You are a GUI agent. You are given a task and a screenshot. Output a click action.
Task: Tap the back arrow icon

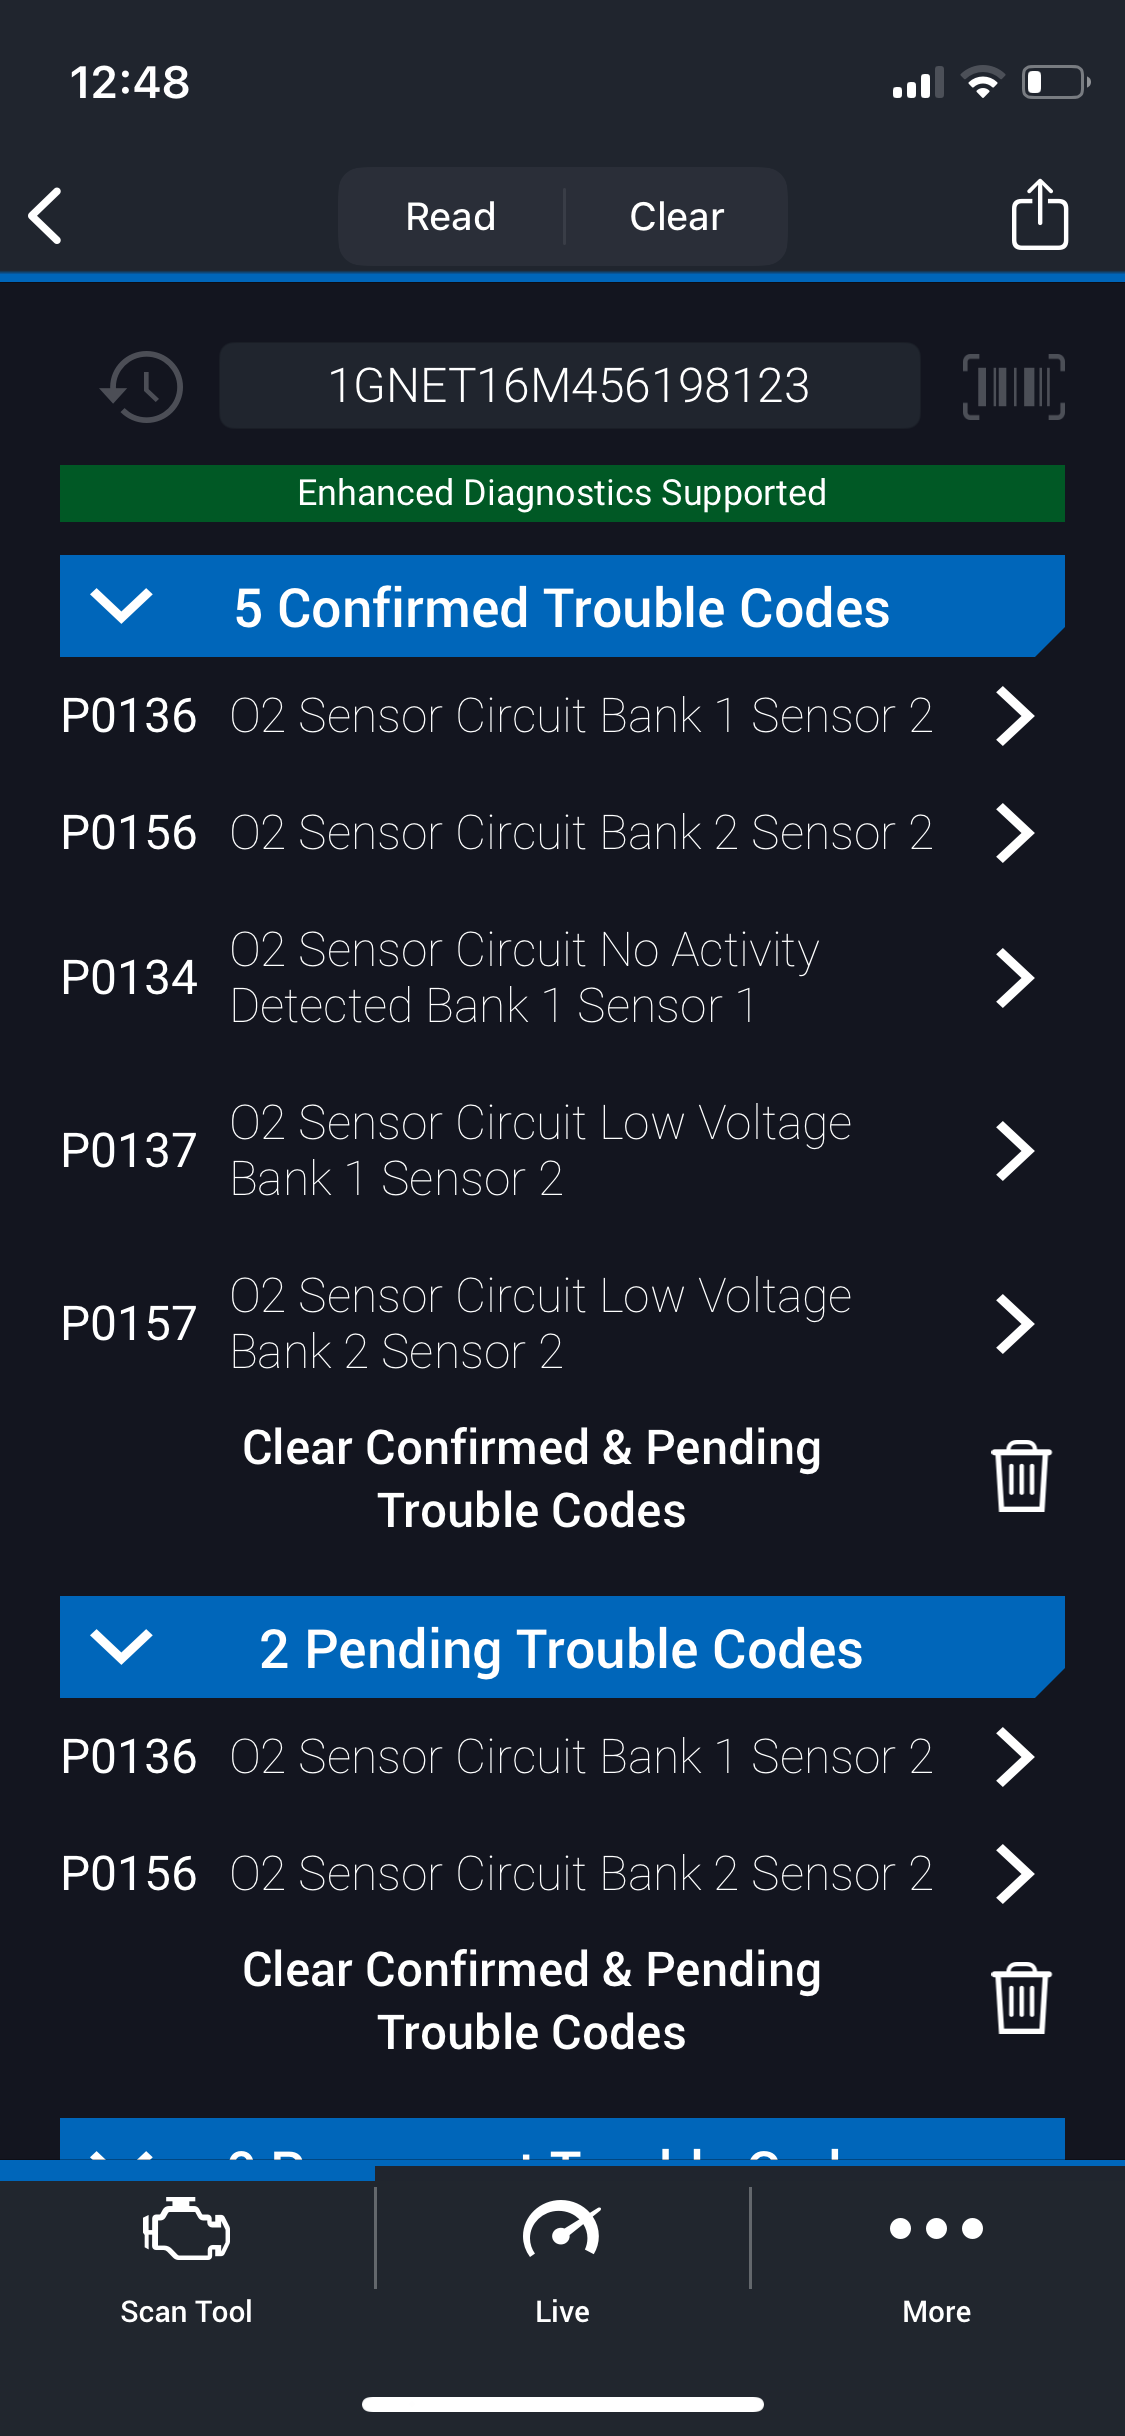46,216
